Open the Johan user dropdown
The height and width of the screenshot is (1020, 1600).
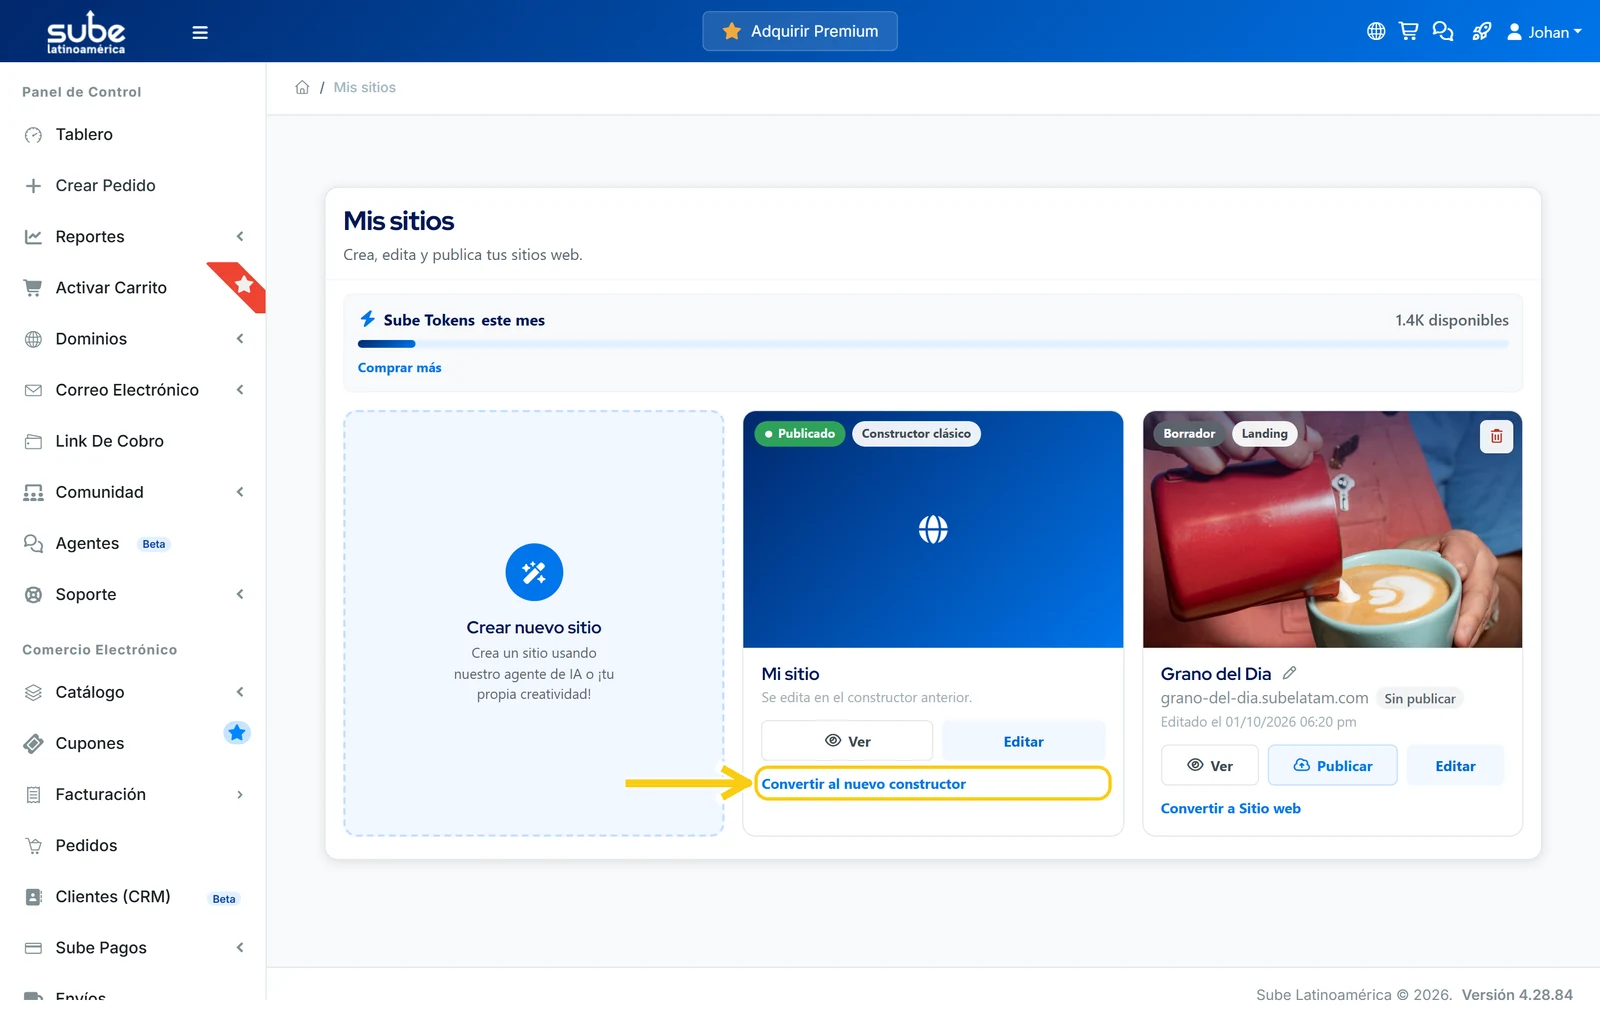(1544, 32)
